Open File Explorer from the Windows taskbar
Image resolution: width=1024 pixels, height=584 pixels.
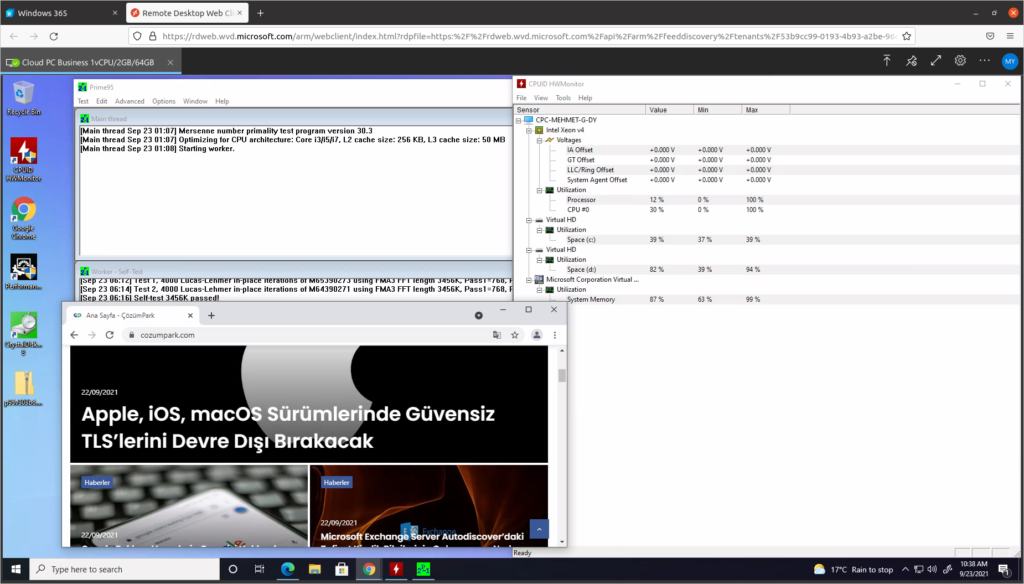point(315,570)
